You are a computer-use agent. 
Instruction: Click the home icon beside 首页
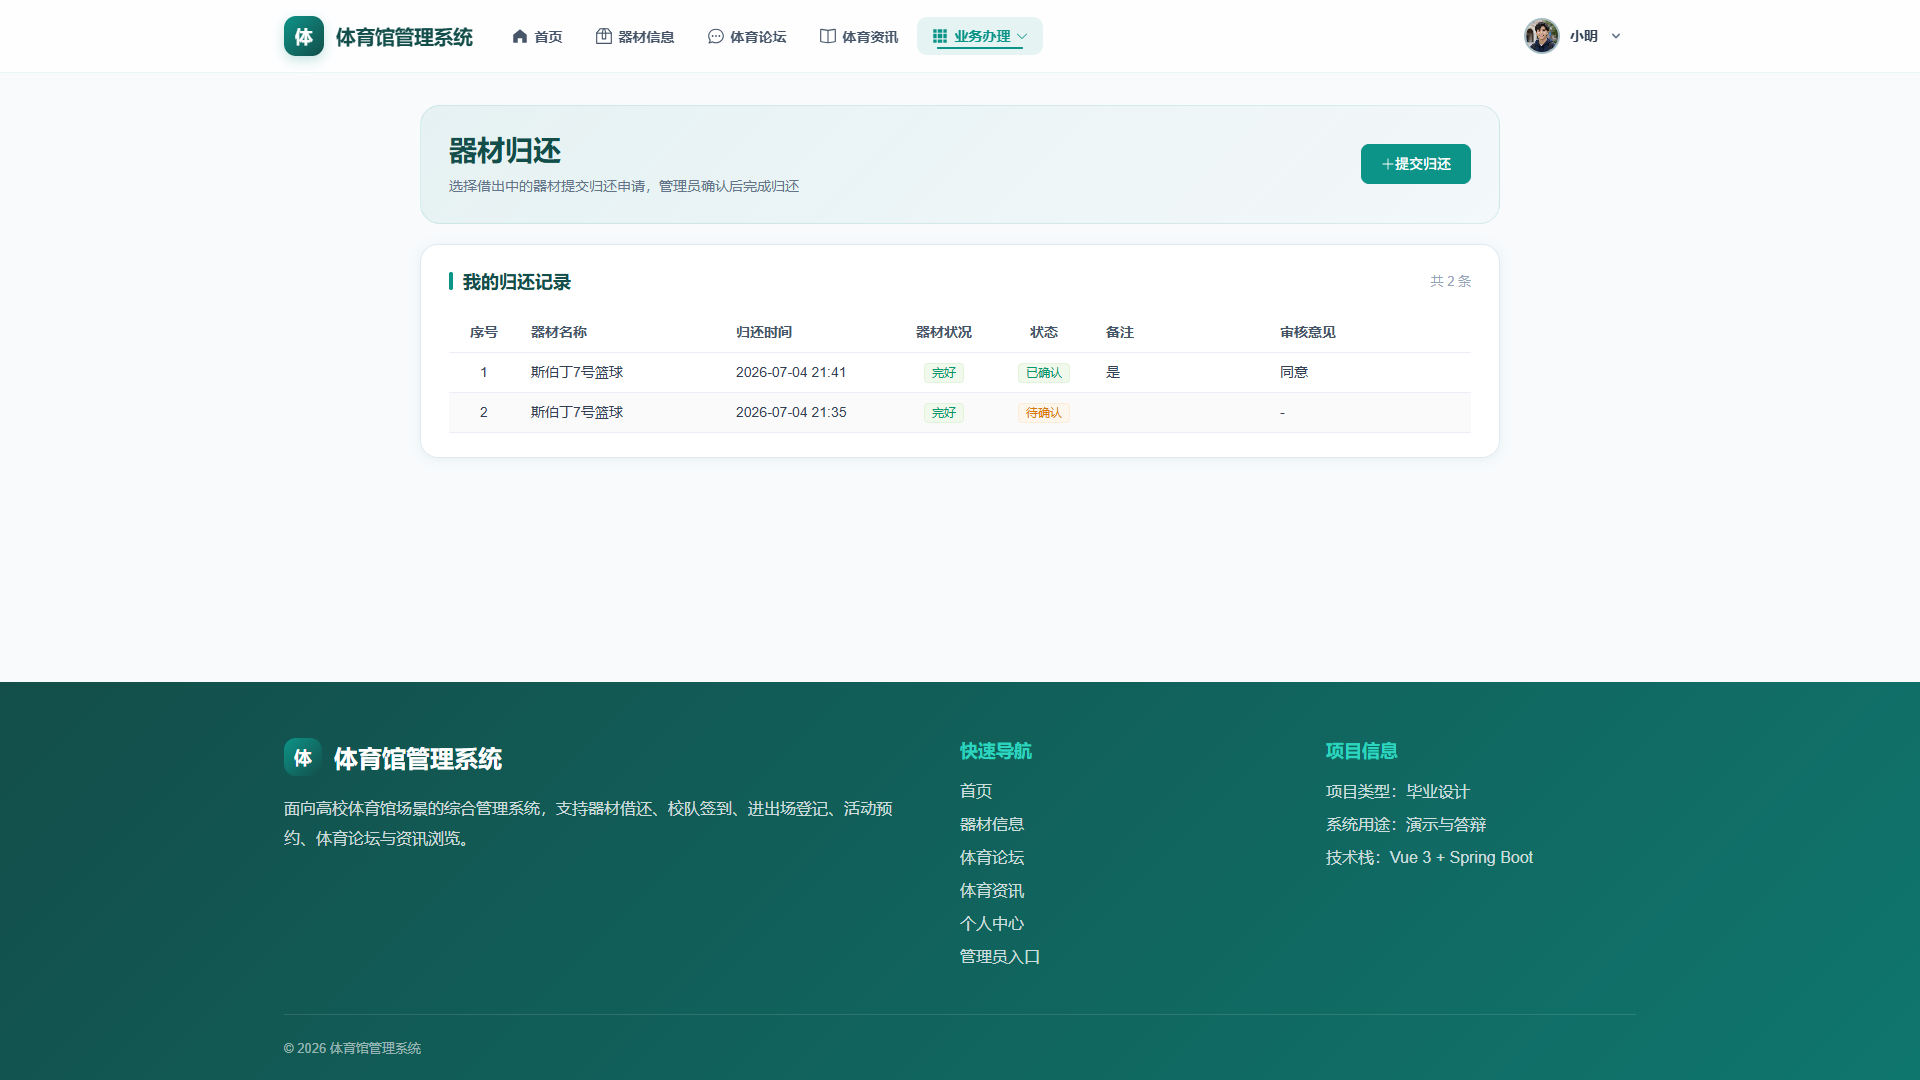click(x=520, y=36)
